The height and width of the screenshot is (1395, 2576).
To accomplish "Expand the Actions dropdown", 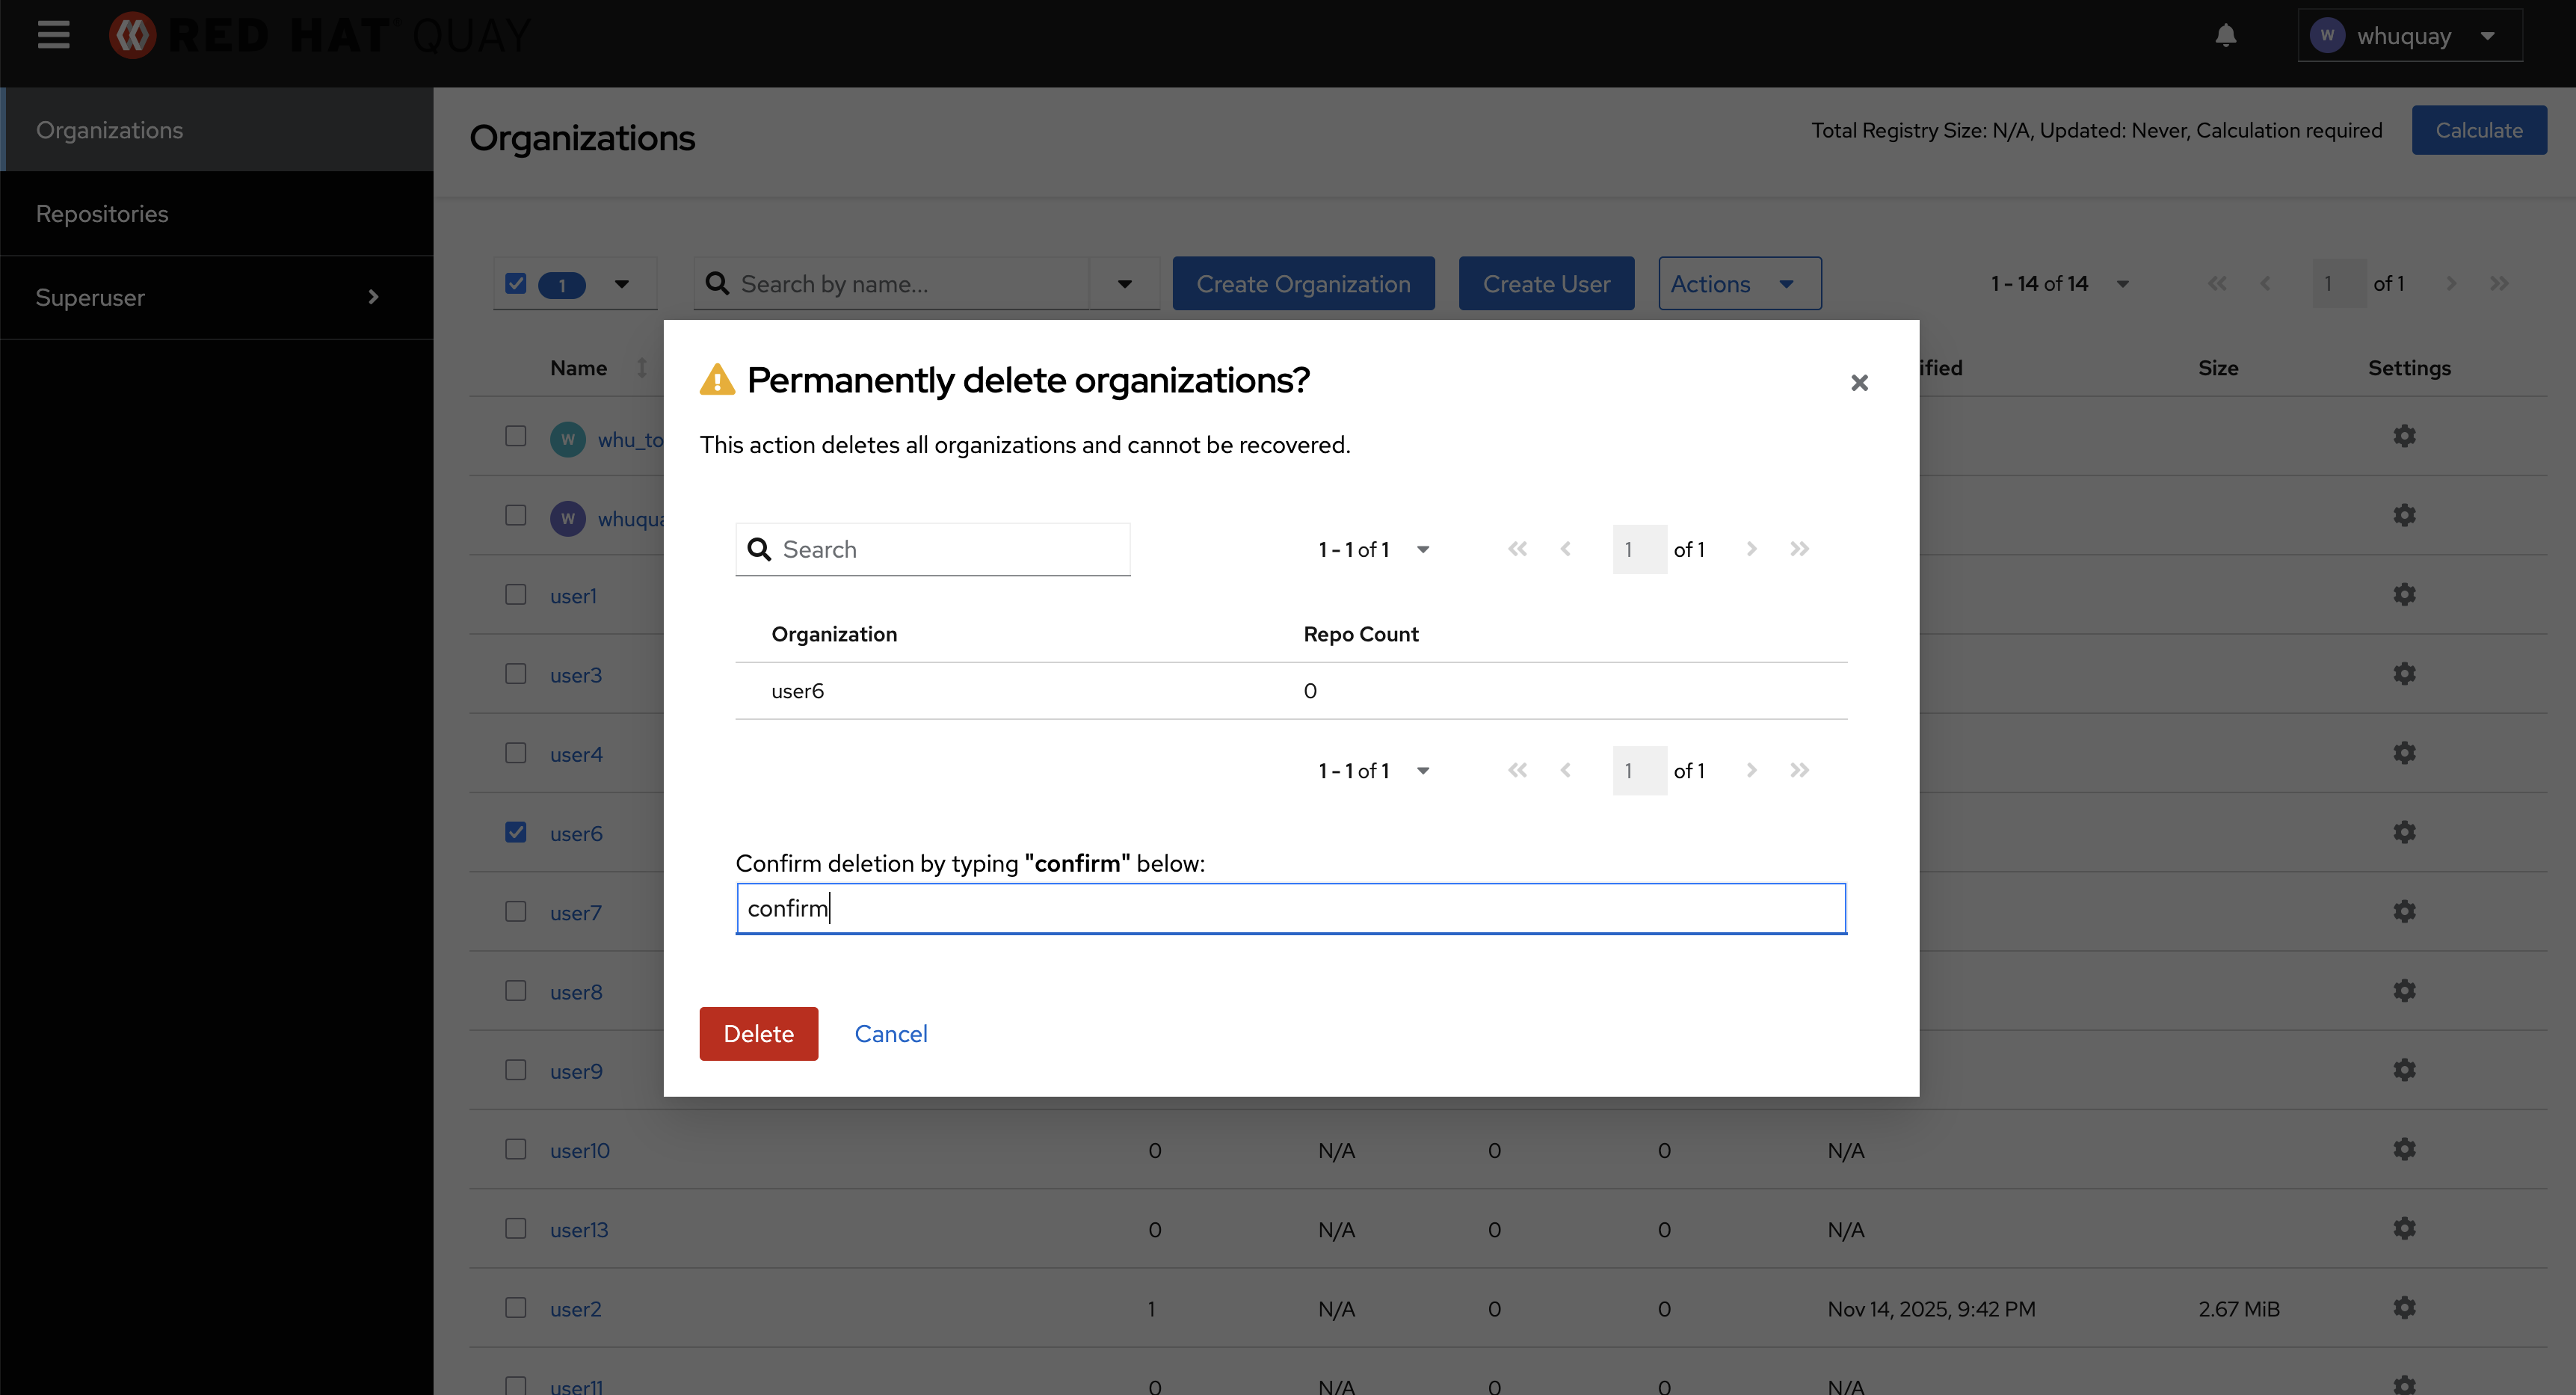I will click(1739, 284).
